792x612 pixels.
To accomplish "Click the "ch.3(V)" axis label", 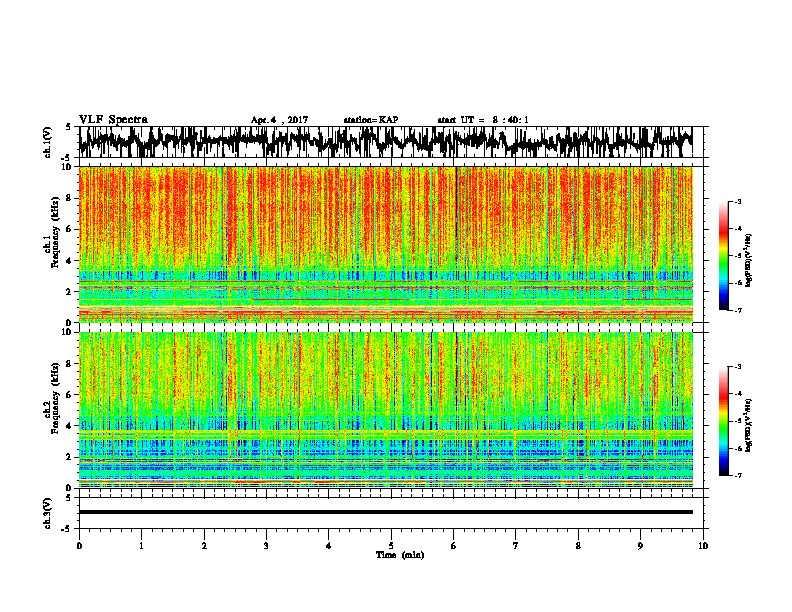I will coord(48,514).
